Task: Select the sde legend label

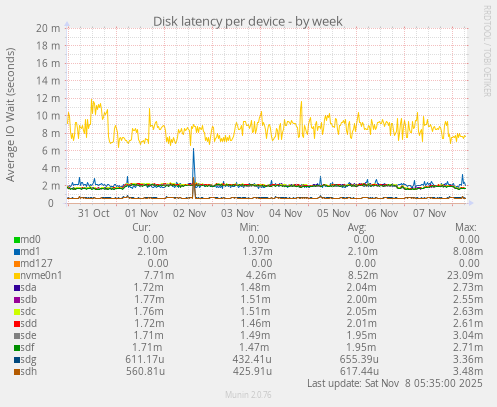Action: coord(29,335)
